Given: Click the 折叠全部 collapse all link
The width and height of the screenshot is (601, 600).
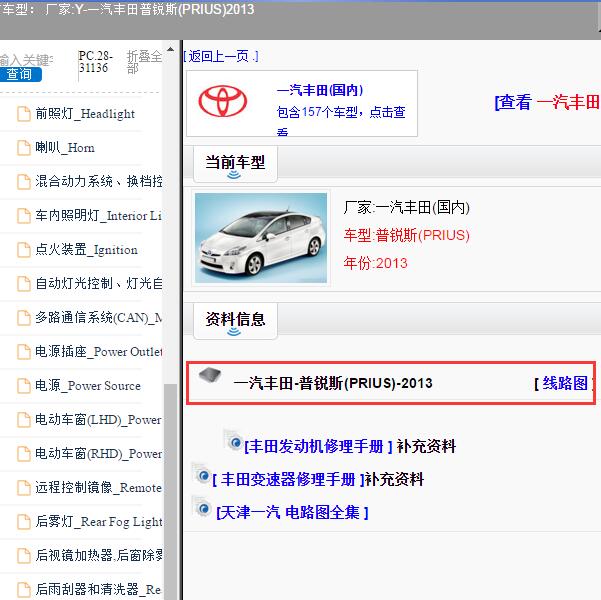Looking at the screenshot, I should pos(144,62).
